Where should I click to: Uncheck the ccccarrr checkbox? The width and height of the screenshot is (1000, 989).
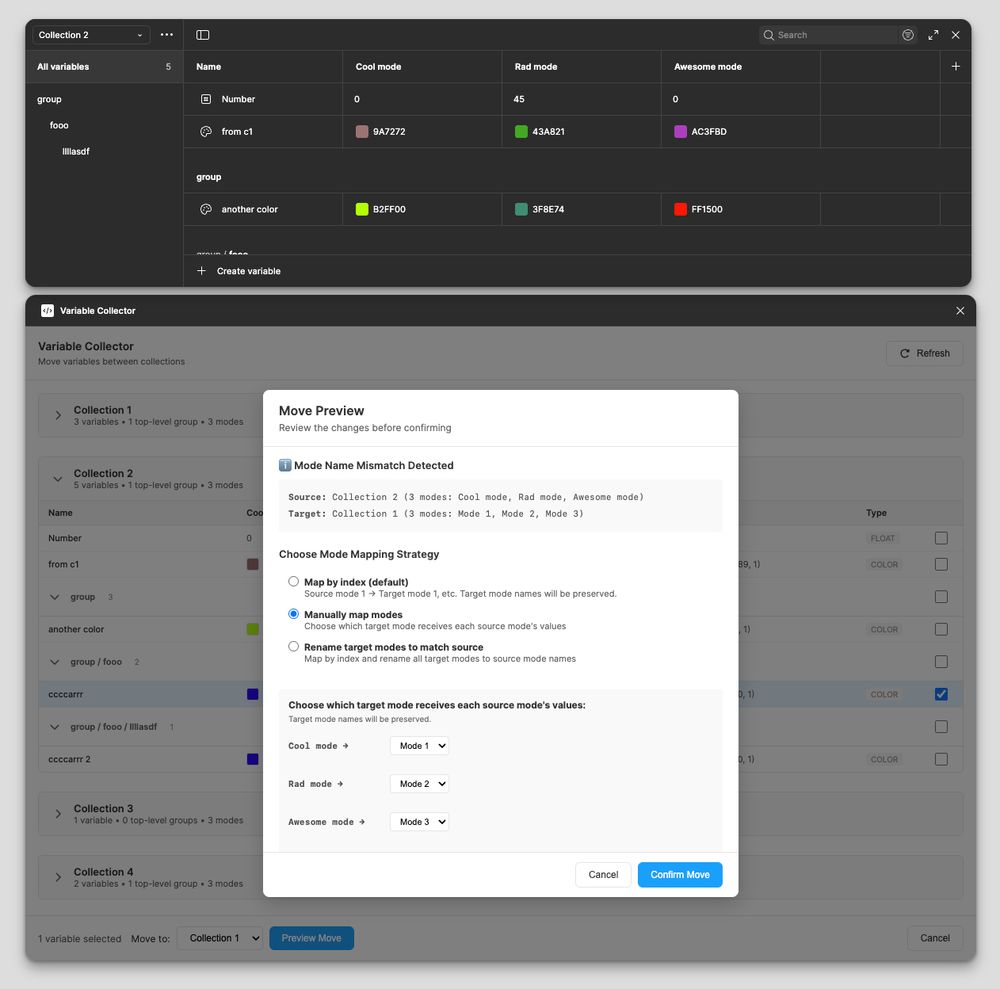click(941, 694)
